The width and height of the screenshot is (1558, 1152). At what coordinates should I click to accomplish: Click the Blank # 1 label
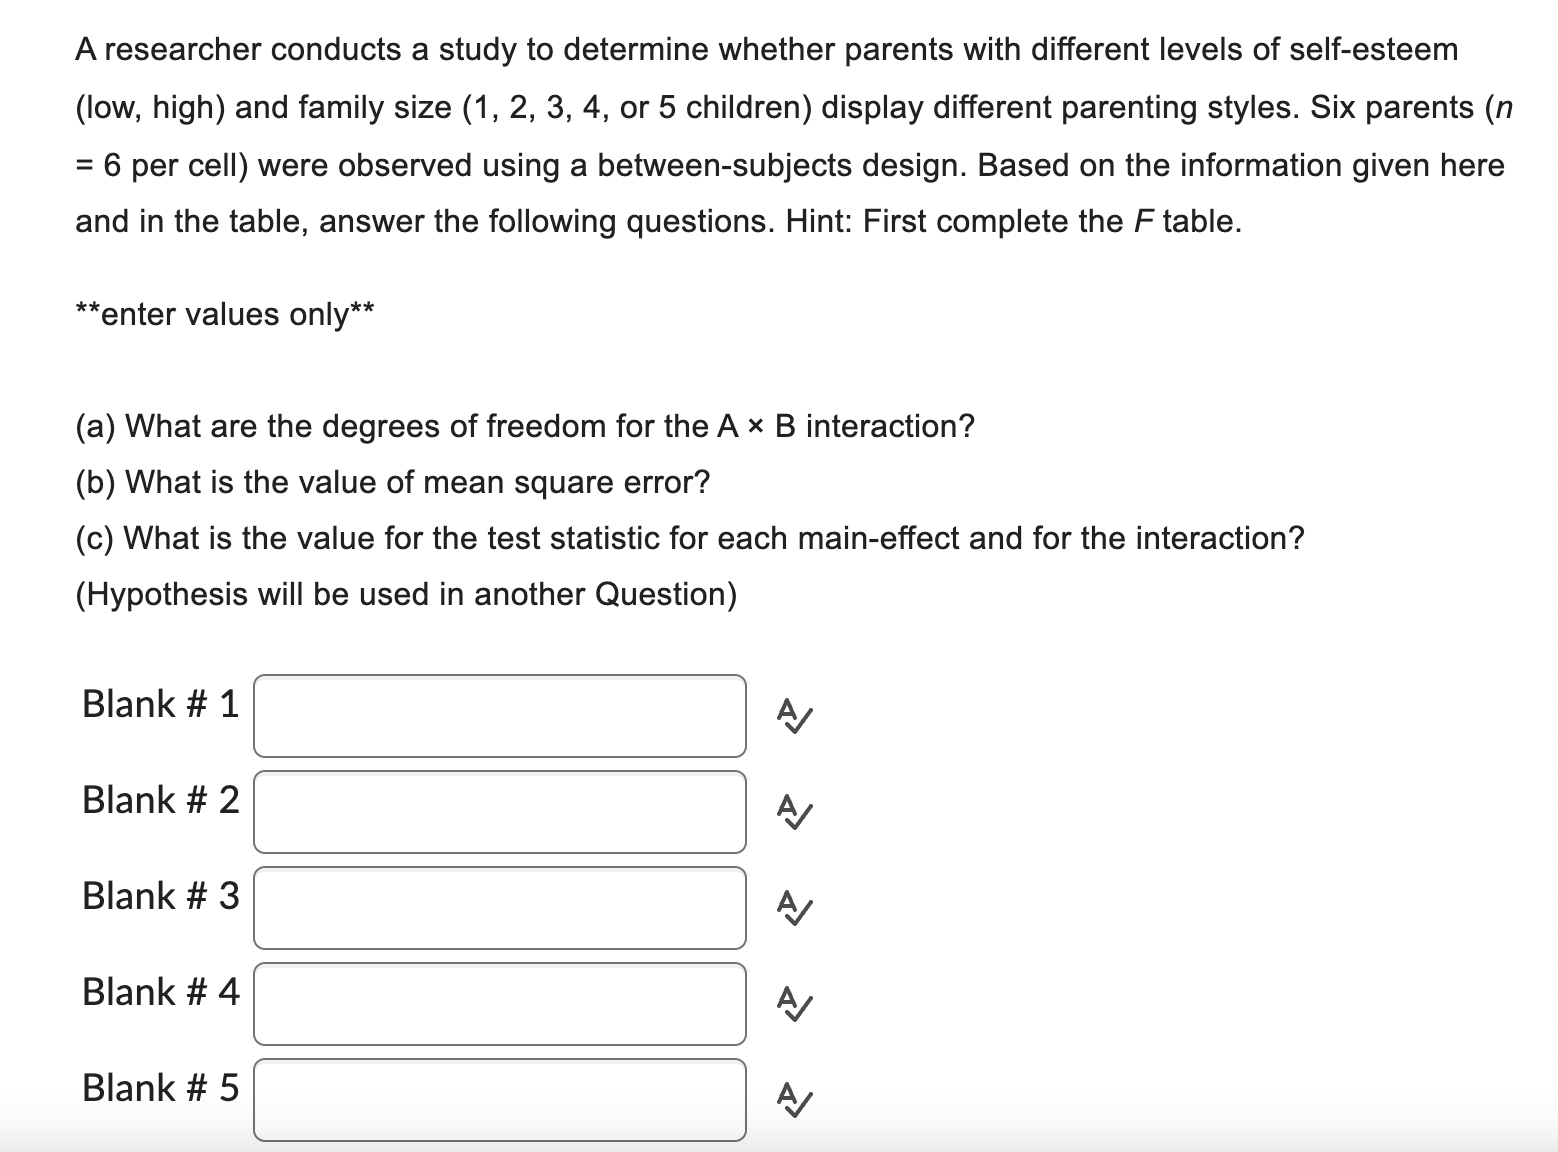159,703
